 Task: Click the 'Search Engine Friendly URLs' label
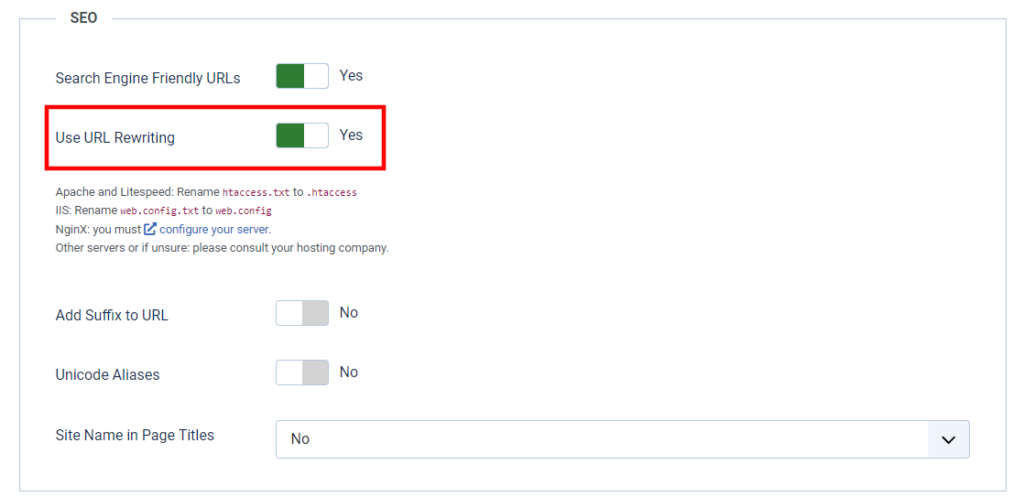[x=147, y=78]
